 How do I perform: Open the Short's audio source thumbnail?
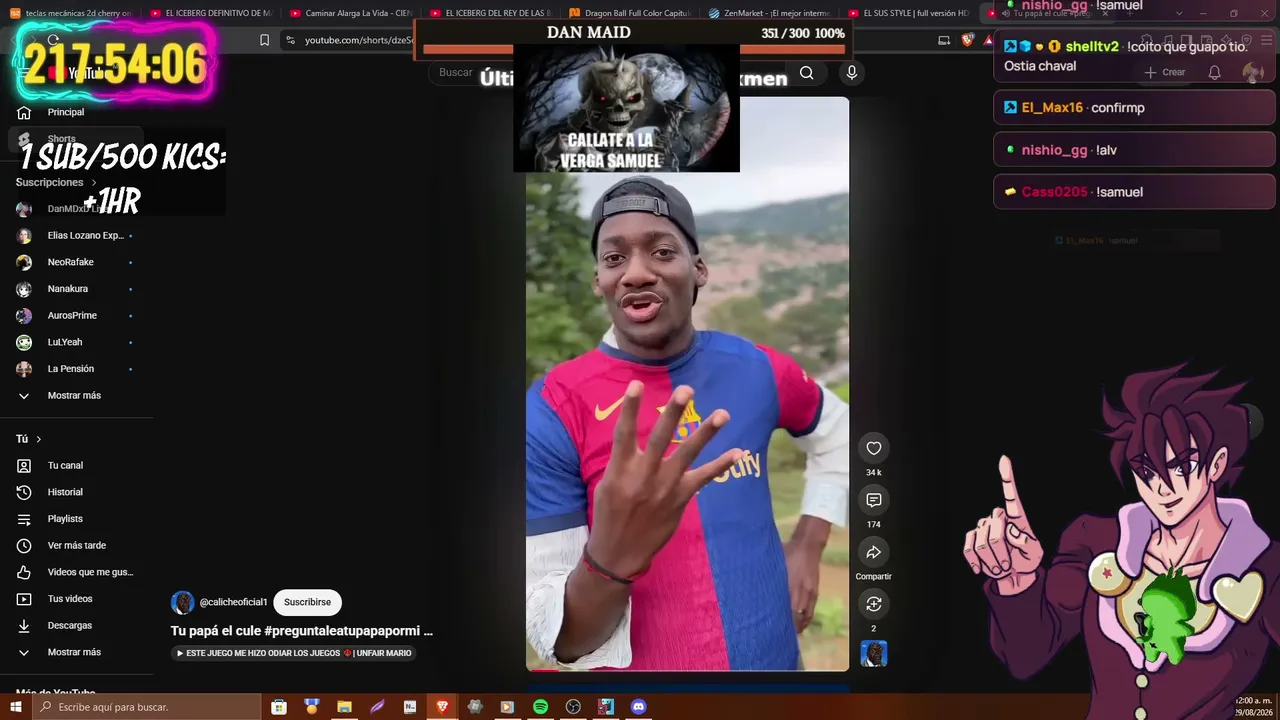[x=873, y=654]
